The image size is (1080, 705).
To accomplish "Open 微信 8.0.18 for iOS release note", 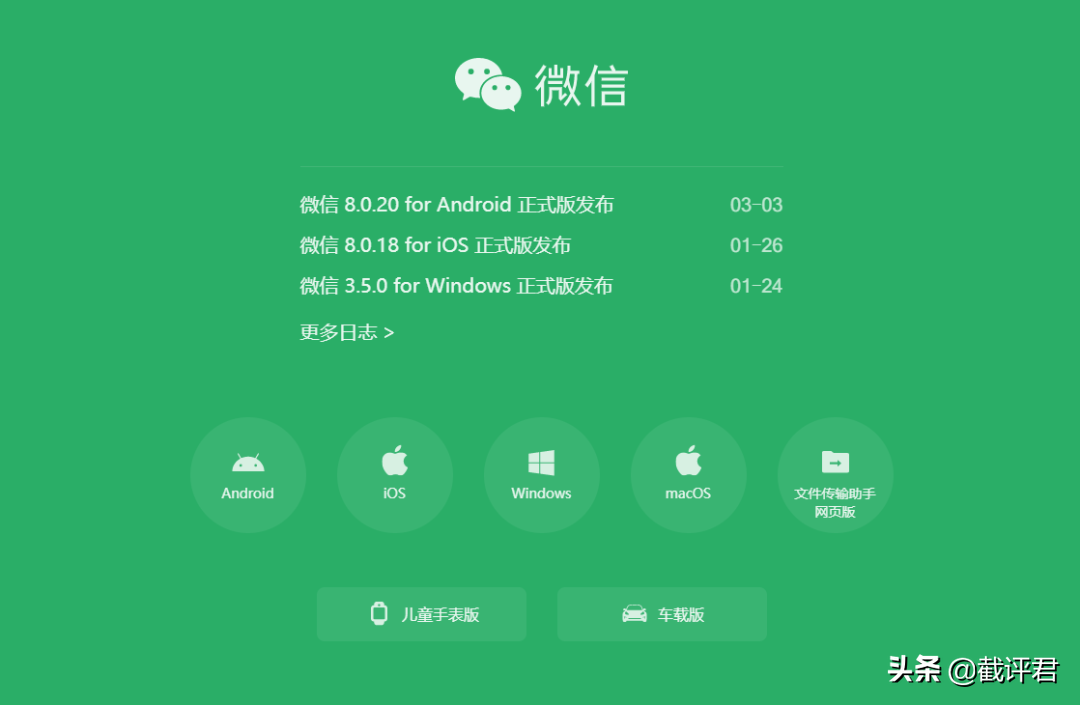I will pyautogui.click(x=435, y=245).
